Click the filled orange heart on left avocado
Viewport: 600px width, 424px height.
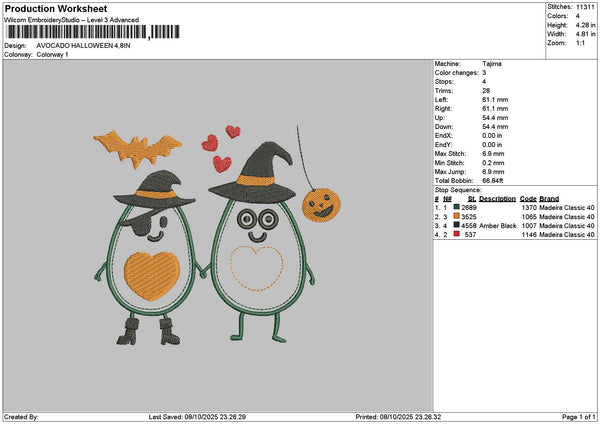point(152,276)
